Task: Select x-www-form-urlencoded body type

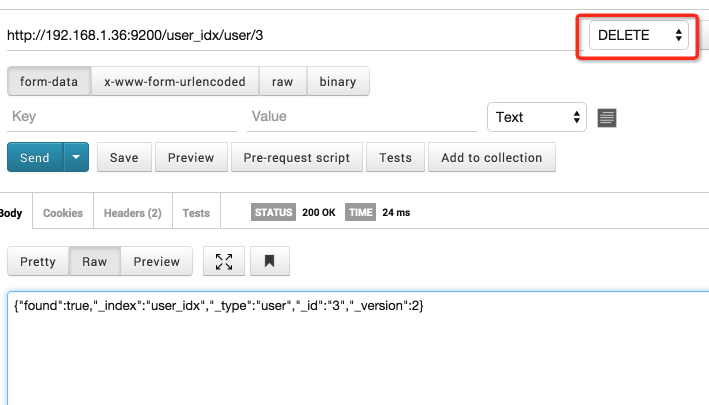Action: (x=175, y=81)
